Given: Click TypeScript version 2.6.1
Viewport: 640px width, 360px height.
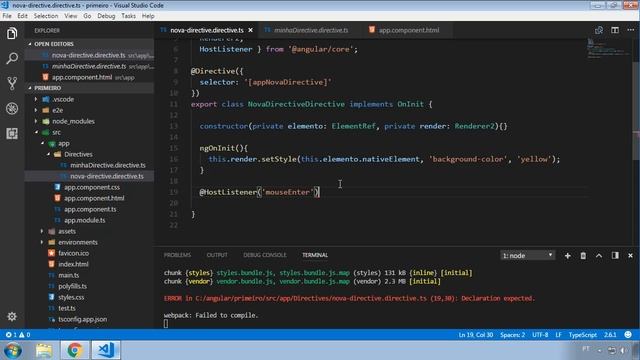Looking at the screenshot, I should tap(610, 335).
